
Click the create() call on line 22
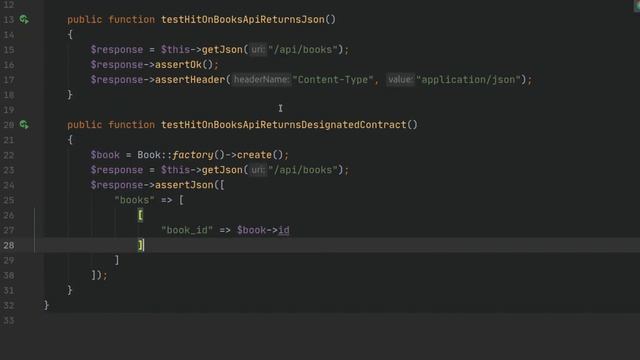(x=260, y=155)
